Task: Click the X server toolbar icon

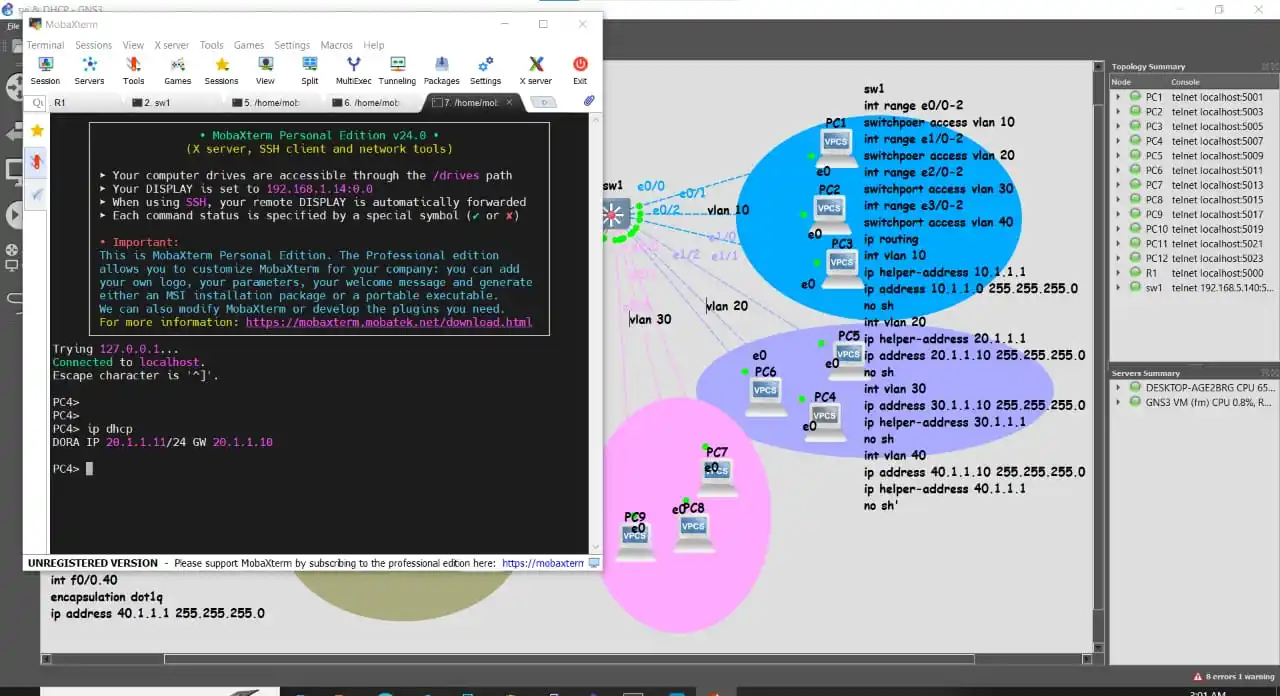Action: pos(536,70)
